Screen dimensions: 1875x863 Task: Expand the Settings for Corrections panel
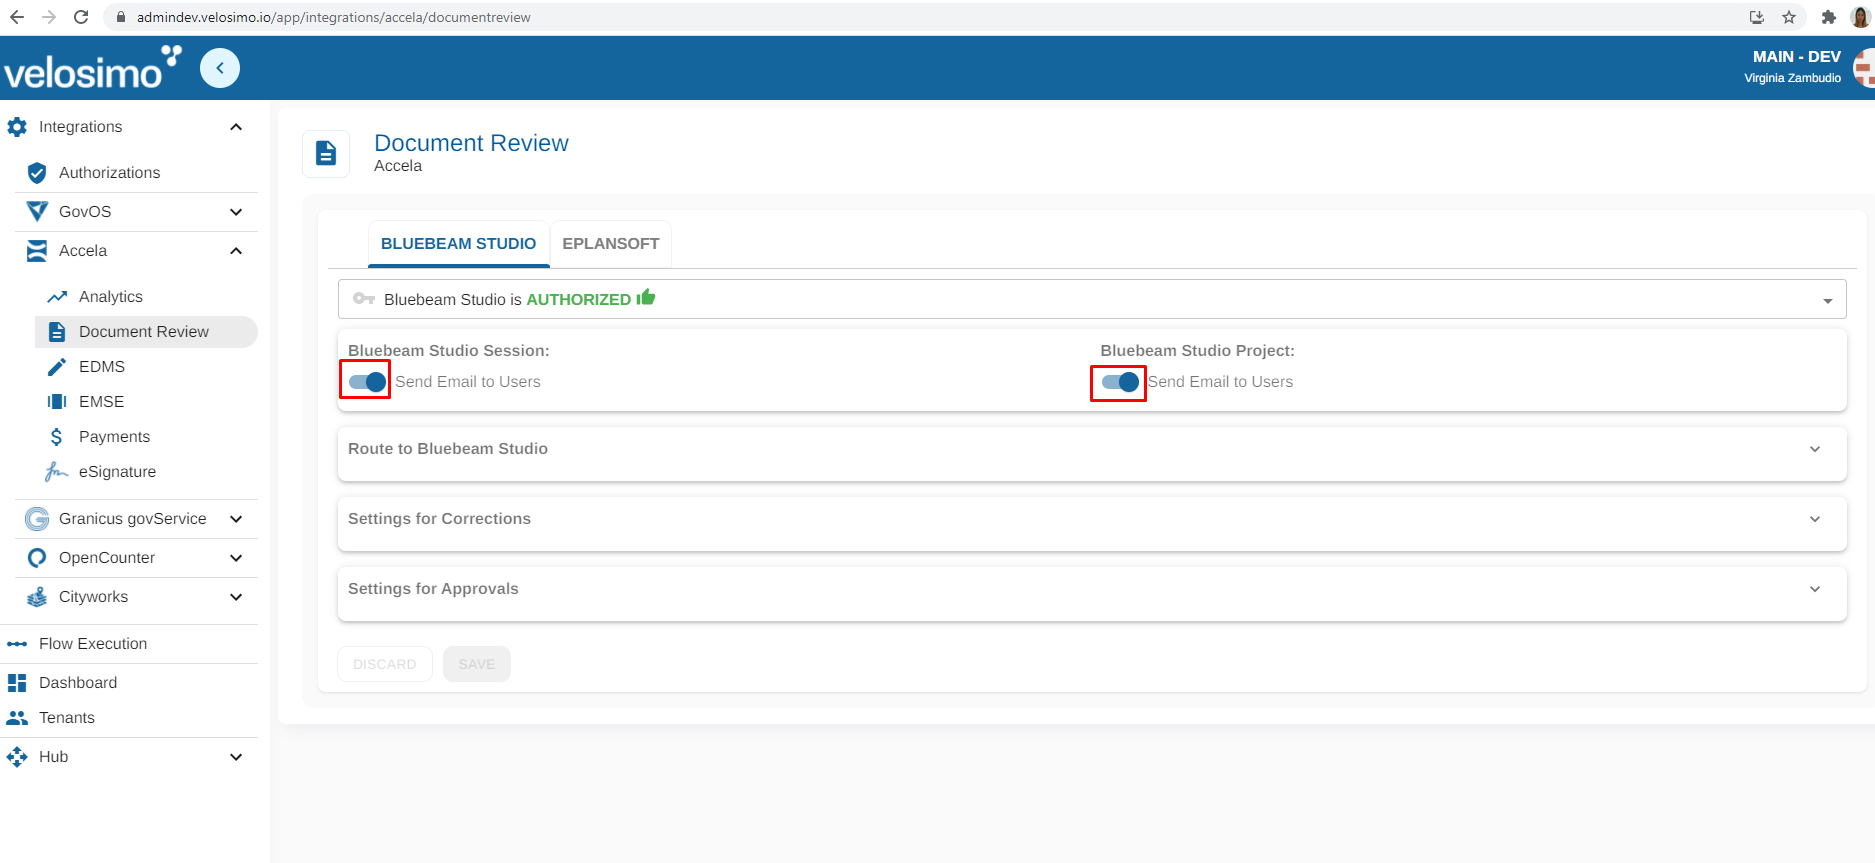tap(1815, 519)
